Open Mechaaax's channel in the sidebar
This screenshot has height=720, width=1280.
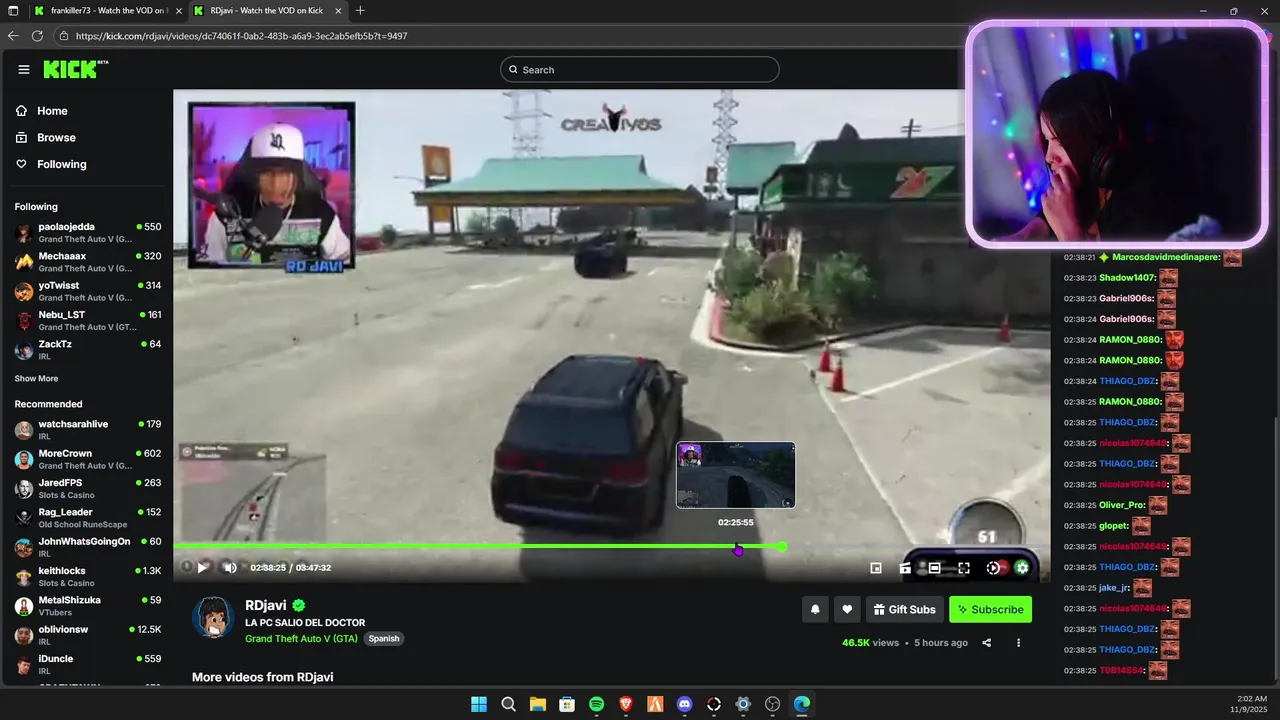coord(88,262)
